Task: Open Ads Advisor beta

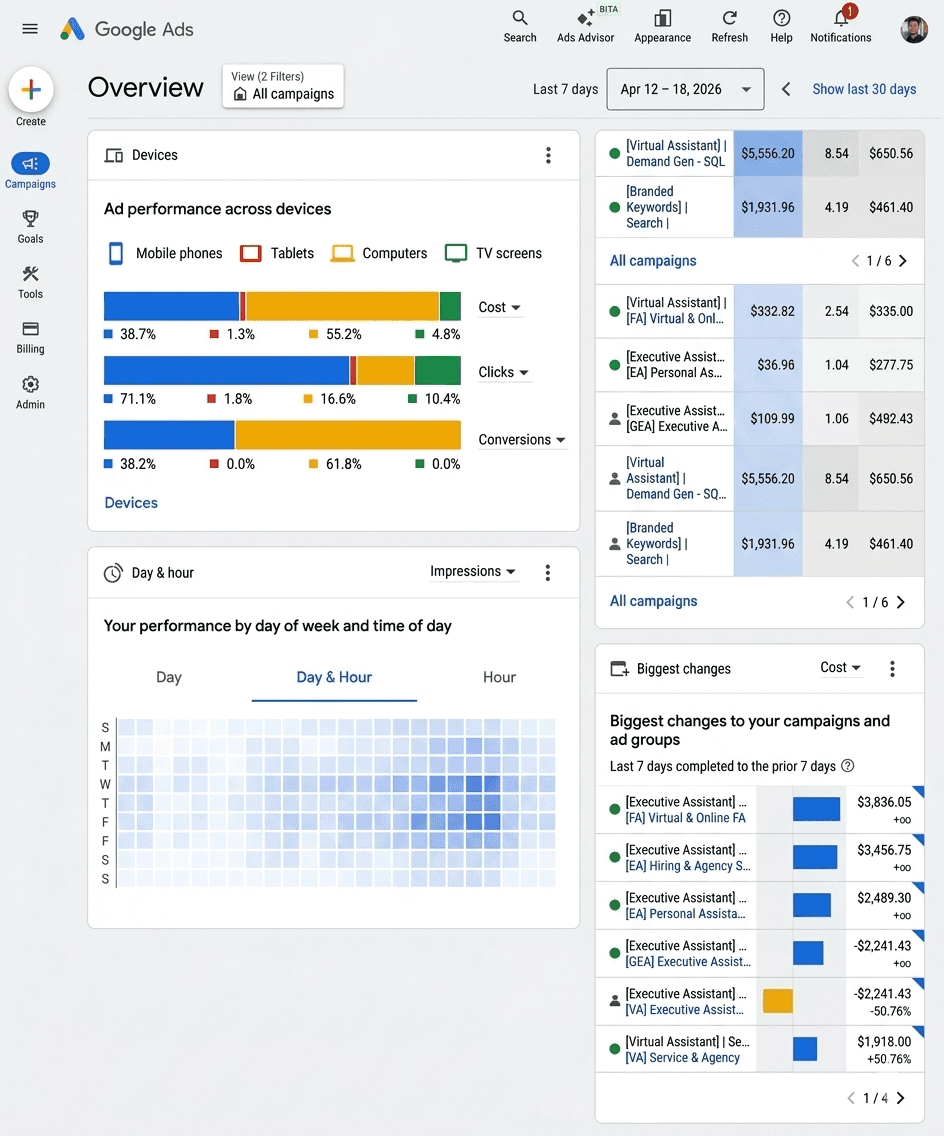Action: click(585, 26)
